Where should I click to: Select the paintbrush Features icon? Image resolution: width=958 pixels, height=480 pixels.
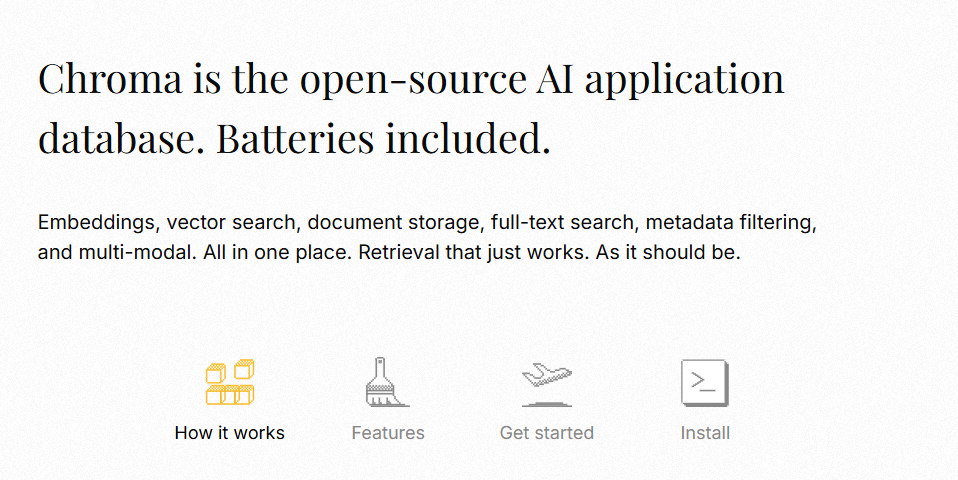[387, 383]
